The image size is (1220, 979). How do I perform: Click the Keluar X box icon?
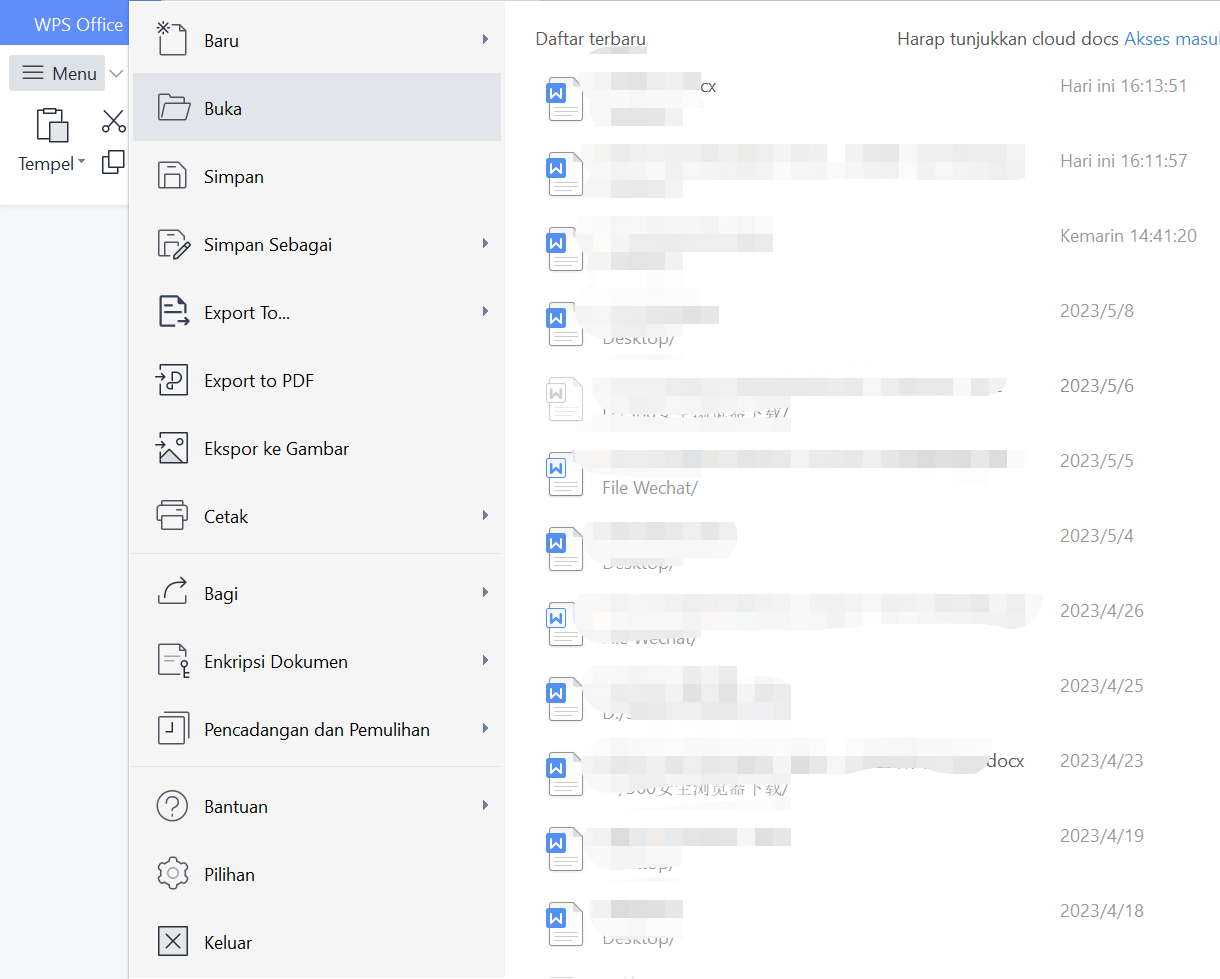point(173,942)
